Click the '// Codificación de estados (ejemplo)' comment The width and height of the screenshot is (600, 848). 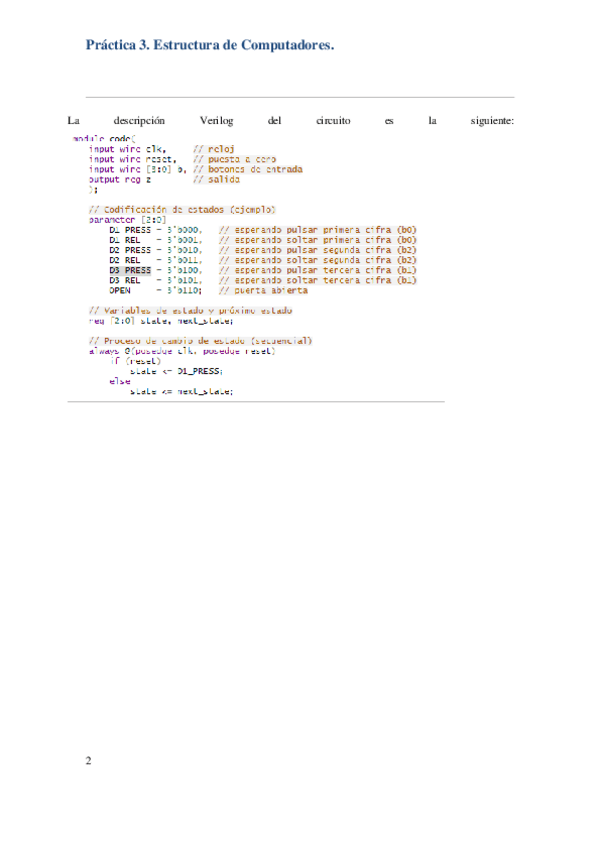tap(182, 210)
